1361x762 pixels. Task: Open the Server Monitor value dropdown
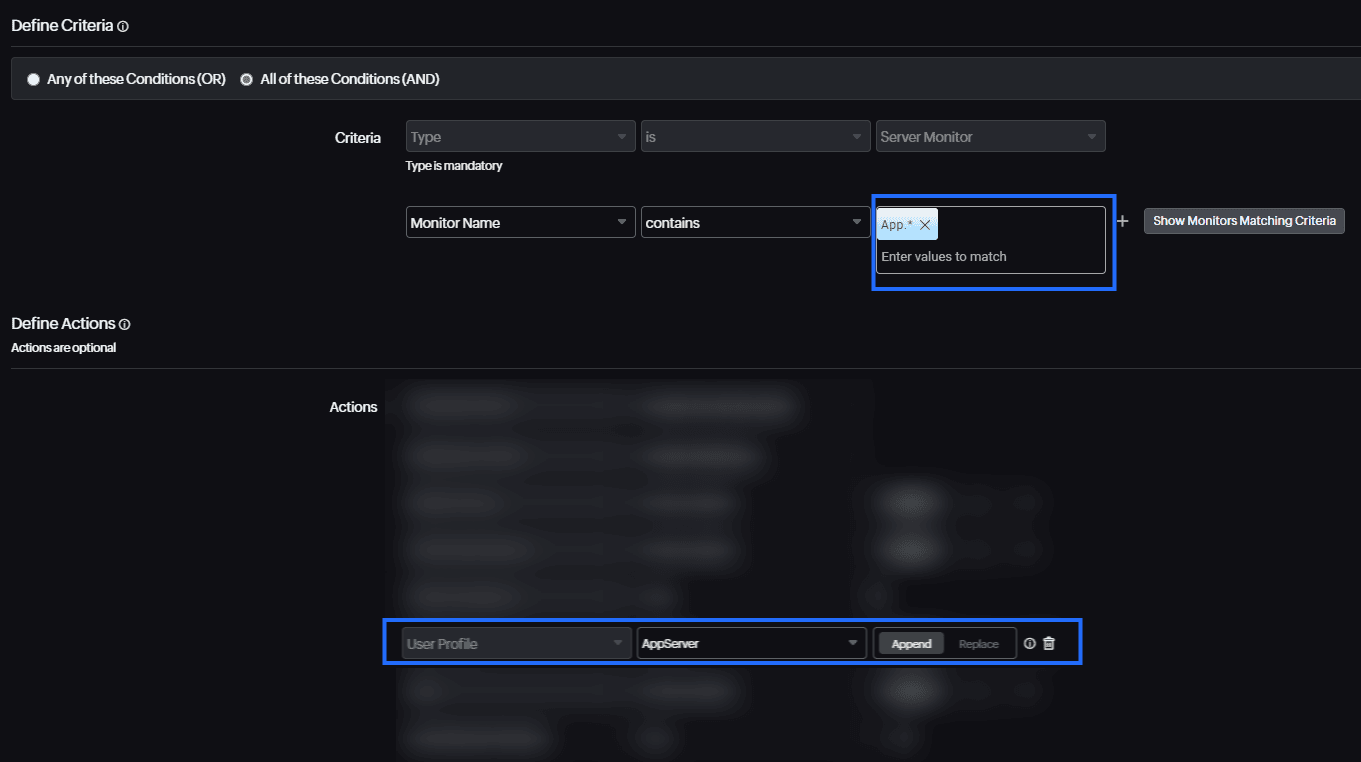pos(990,137)
